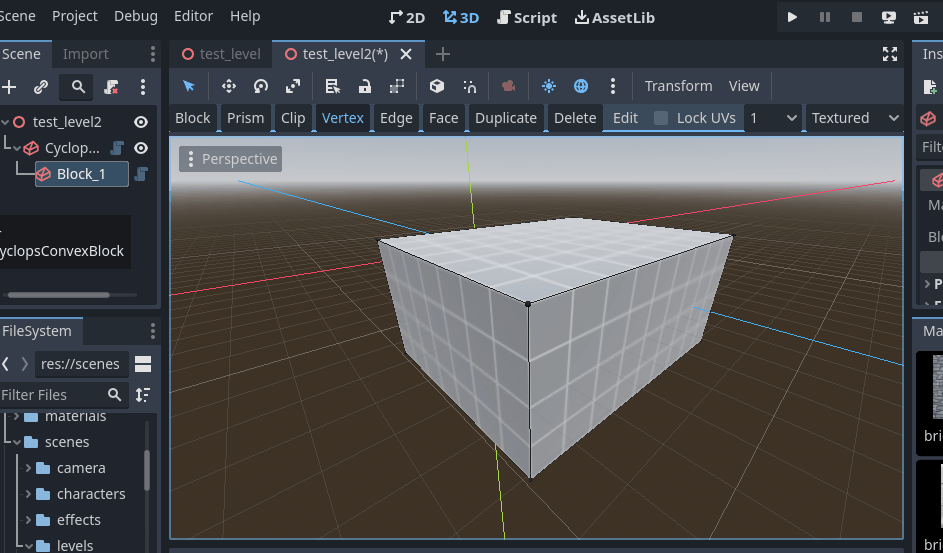The image size is (943, 553).
Task: Collapse the test_level2 root node
Action: tap(5, 122)
